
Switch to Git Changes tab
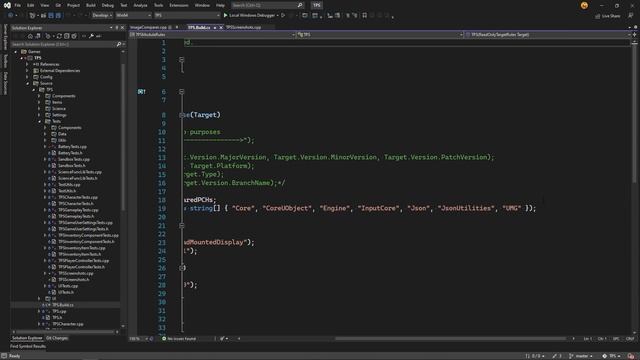pyautogui.click(x=57, y=338)
